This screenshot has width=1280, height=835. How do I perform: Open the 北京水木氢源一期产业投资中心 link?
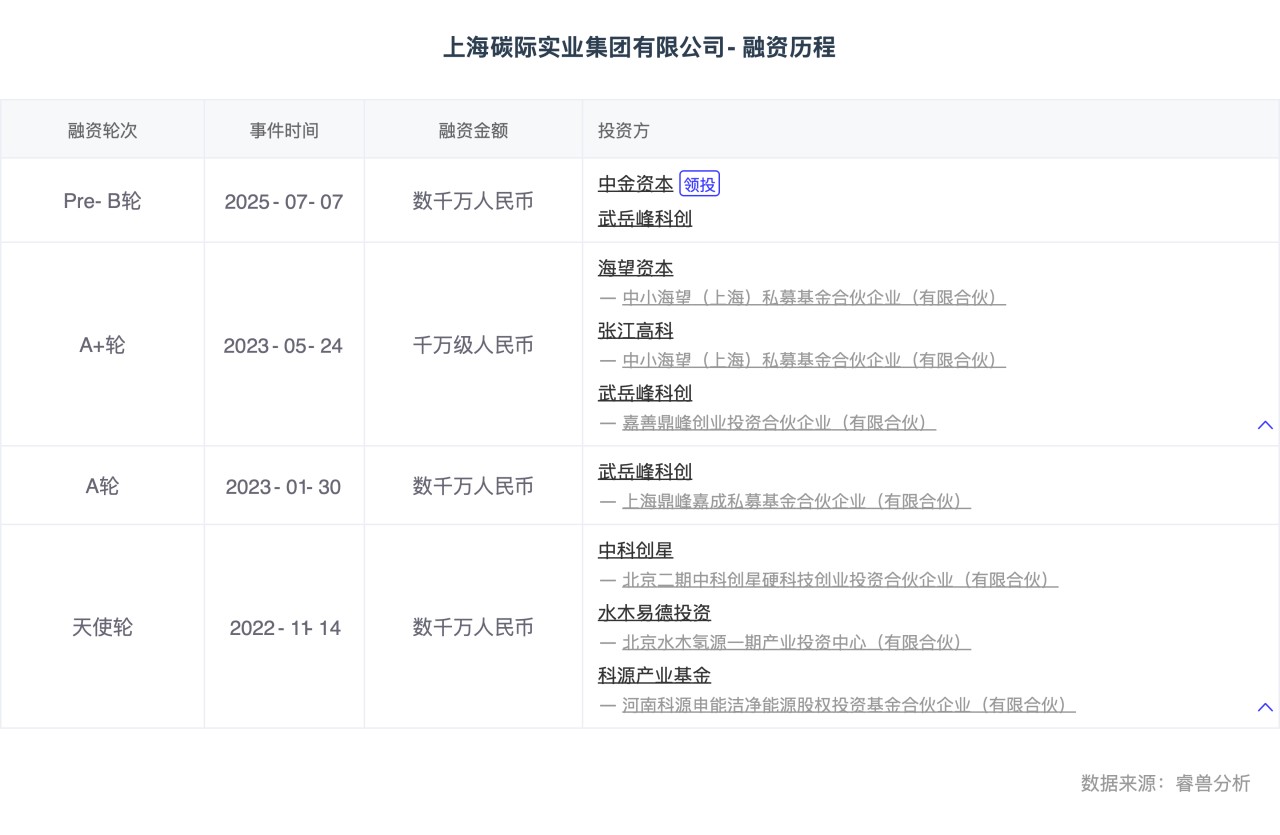coord(796,642)
